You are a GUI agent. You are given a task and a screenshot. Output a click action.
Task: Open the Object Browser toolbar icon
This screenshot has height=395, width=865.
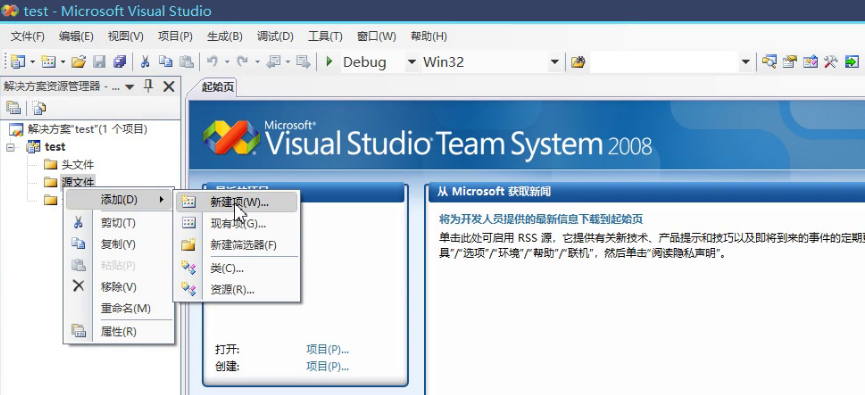click(810, 62)
